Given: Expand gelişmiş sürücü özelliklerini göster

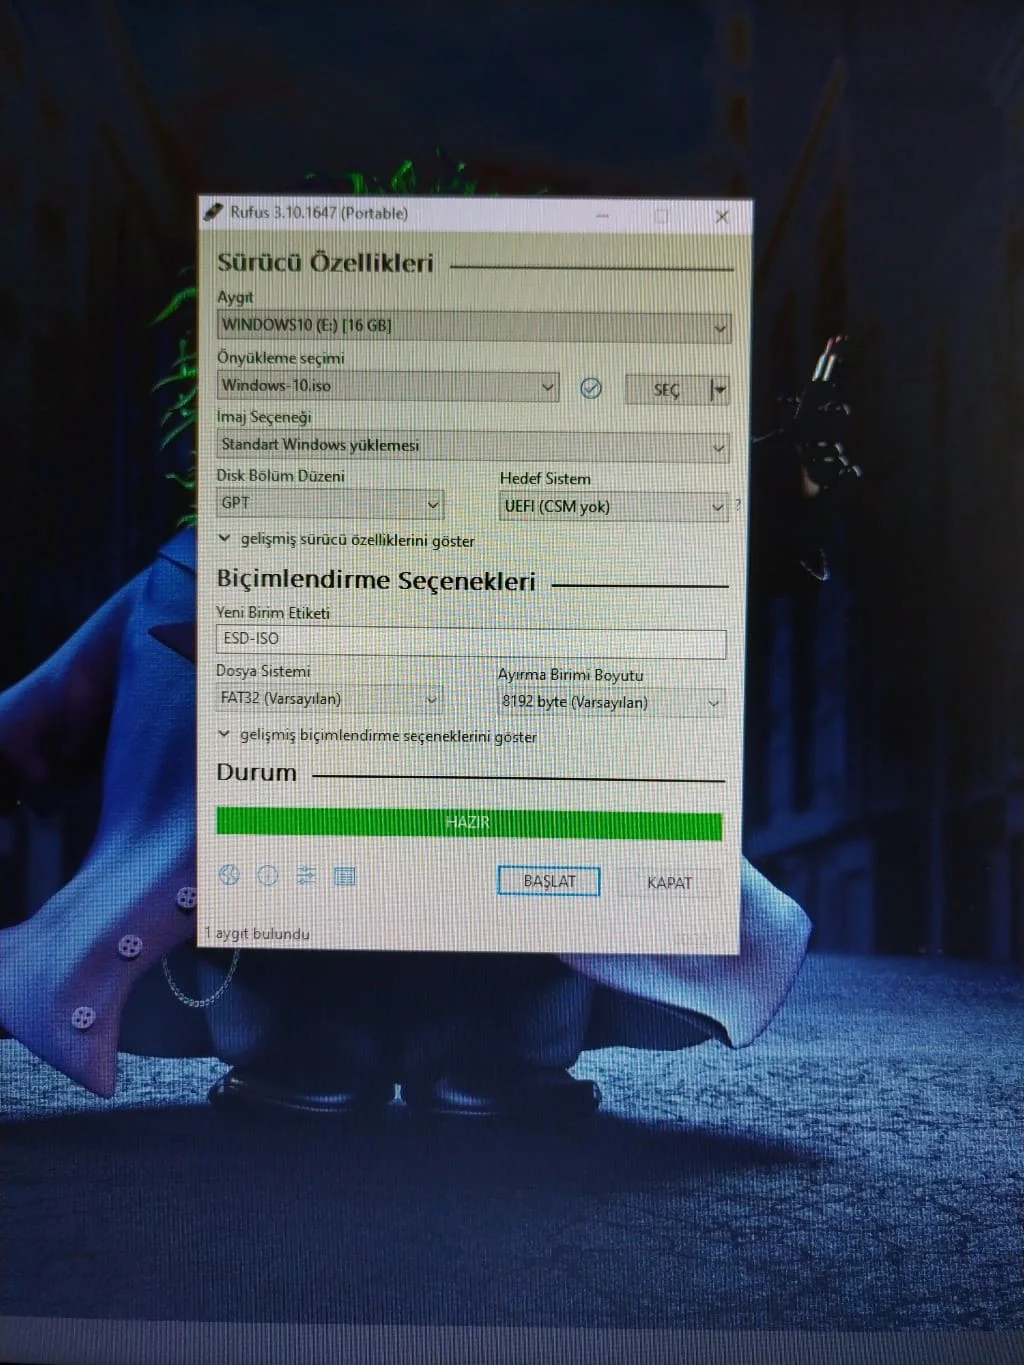Looking at the screenshot, I should 346,540.
